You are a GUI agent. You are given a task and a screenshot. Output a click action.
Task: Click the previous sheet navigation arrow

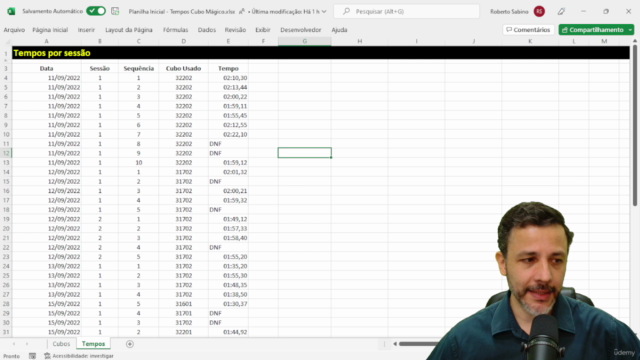pos(14,344)
